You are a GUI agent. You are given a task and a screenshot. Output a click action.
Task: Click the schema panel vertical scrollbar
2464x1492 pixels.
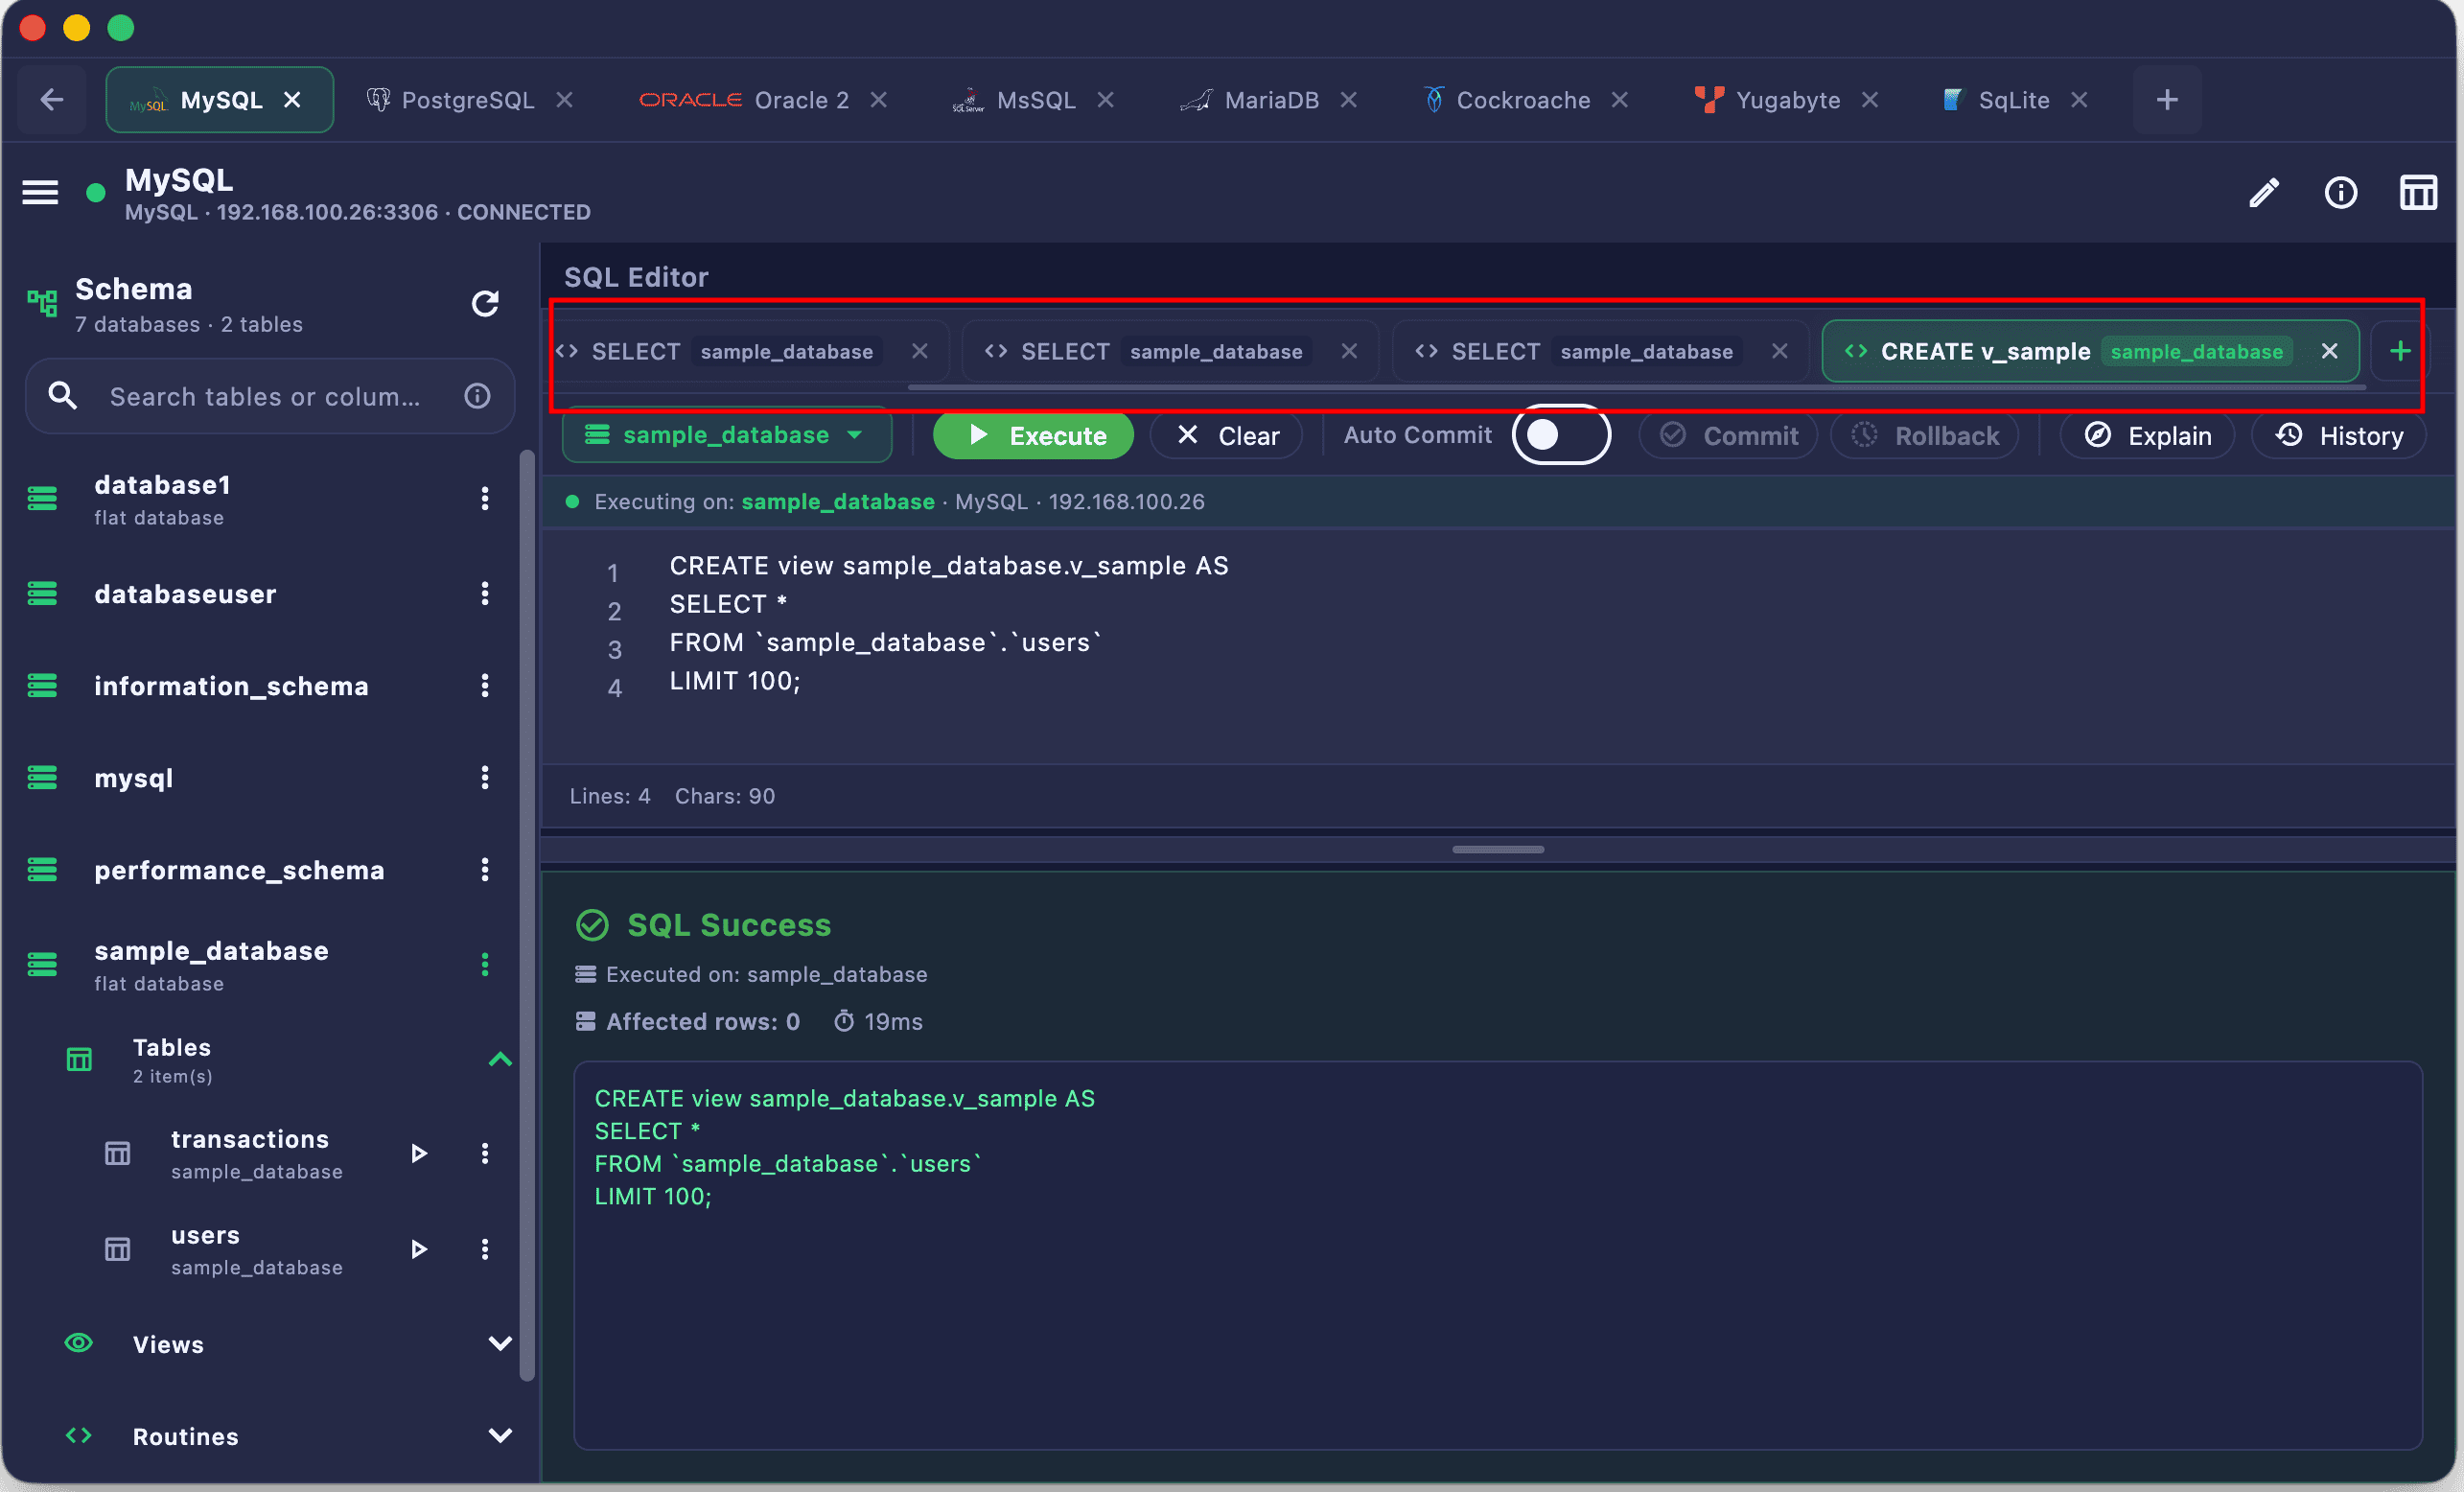pos(527,915)
